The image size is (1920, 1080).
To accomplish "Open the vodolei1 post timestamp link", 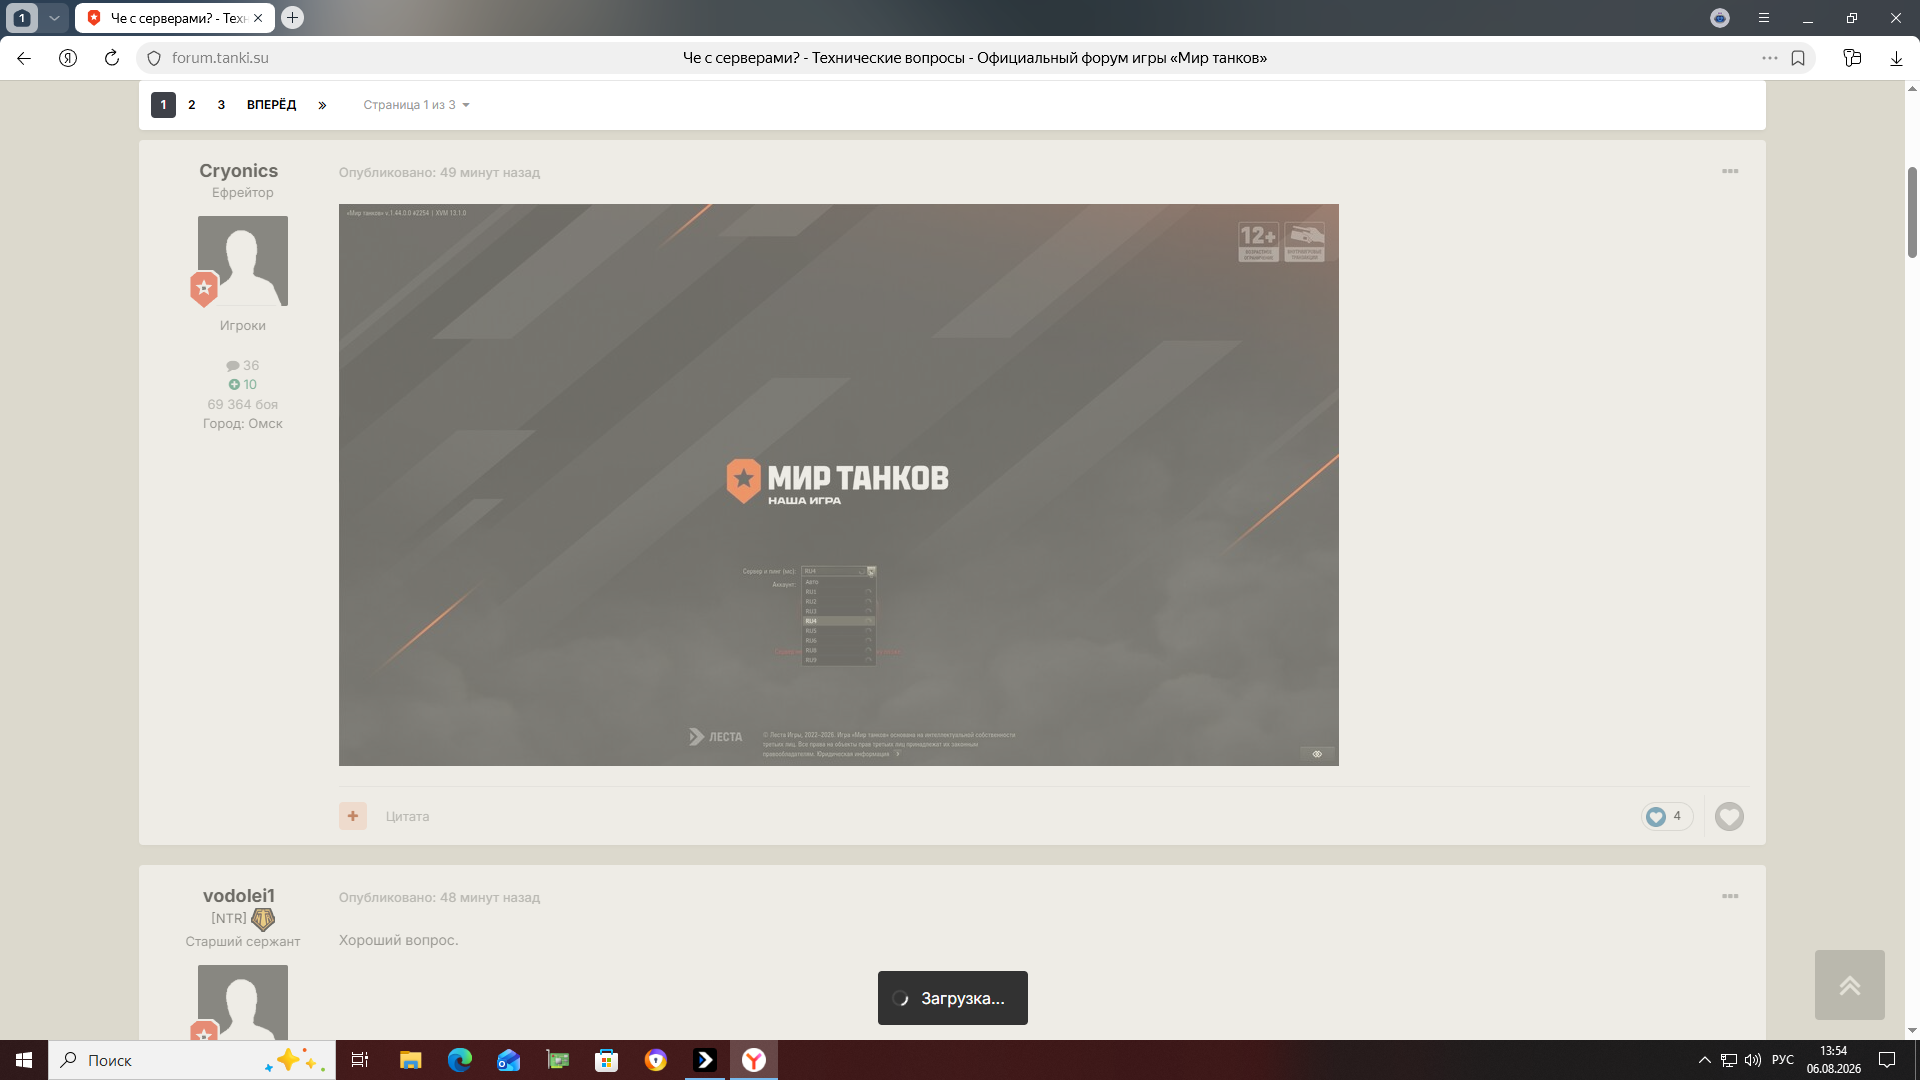I will 439,898.
